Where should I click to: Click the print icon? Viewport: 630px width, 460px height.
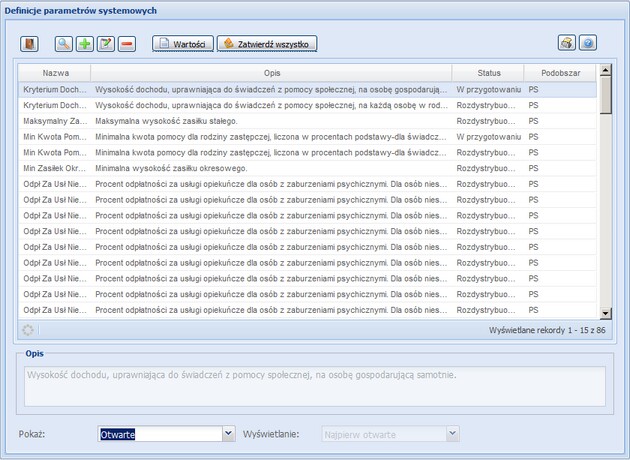click(567, 43)
